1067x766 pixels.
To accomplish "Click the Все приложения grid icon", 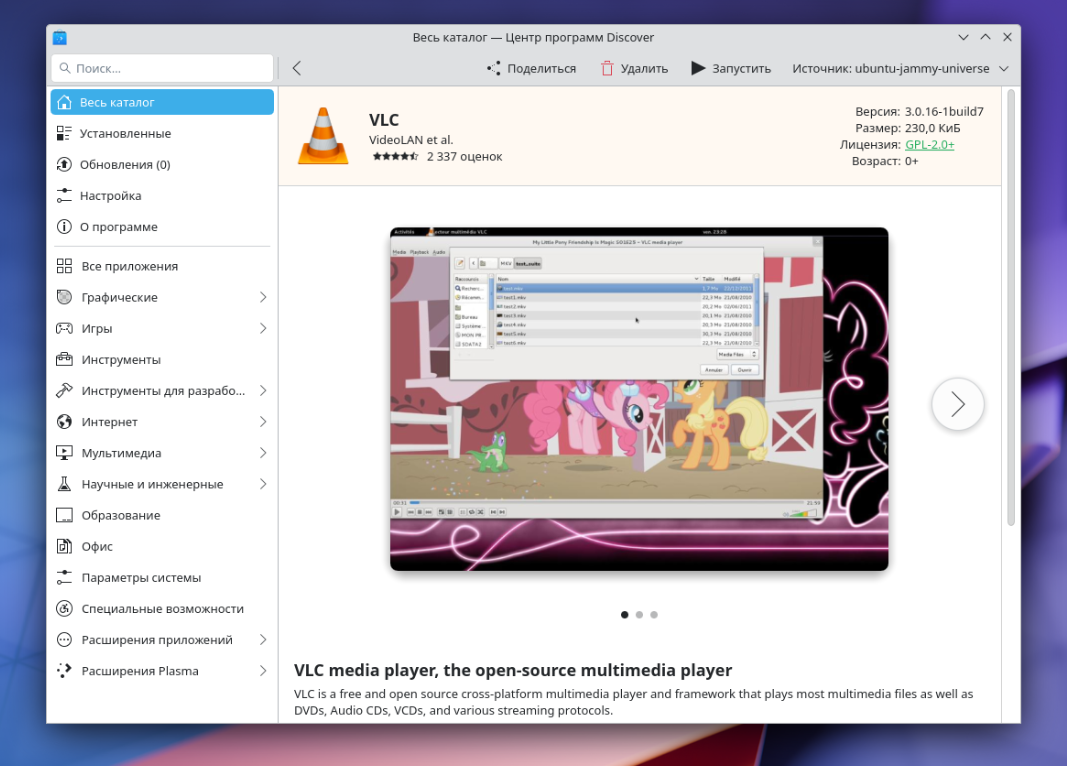I will (x=64, y=266).
